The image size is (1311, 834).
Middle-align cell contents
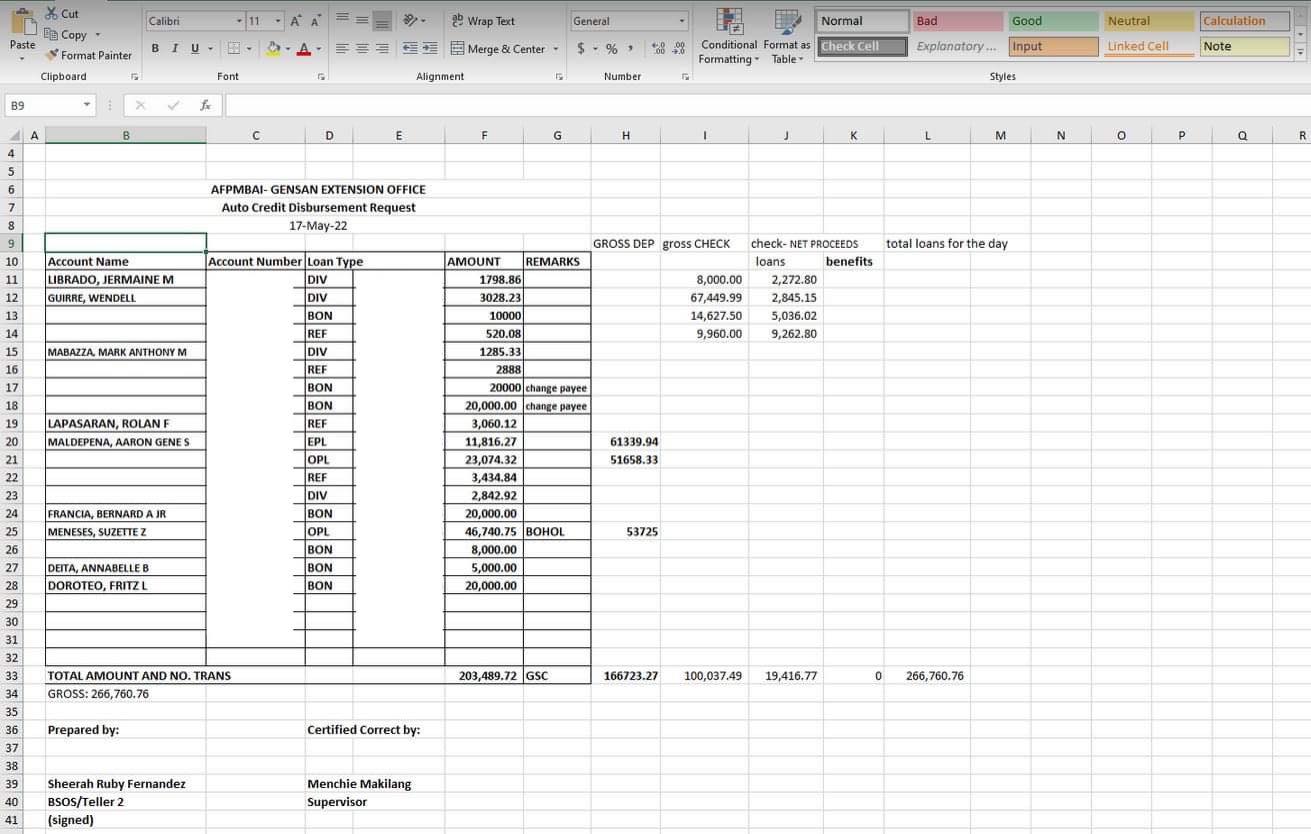point(362,20)
